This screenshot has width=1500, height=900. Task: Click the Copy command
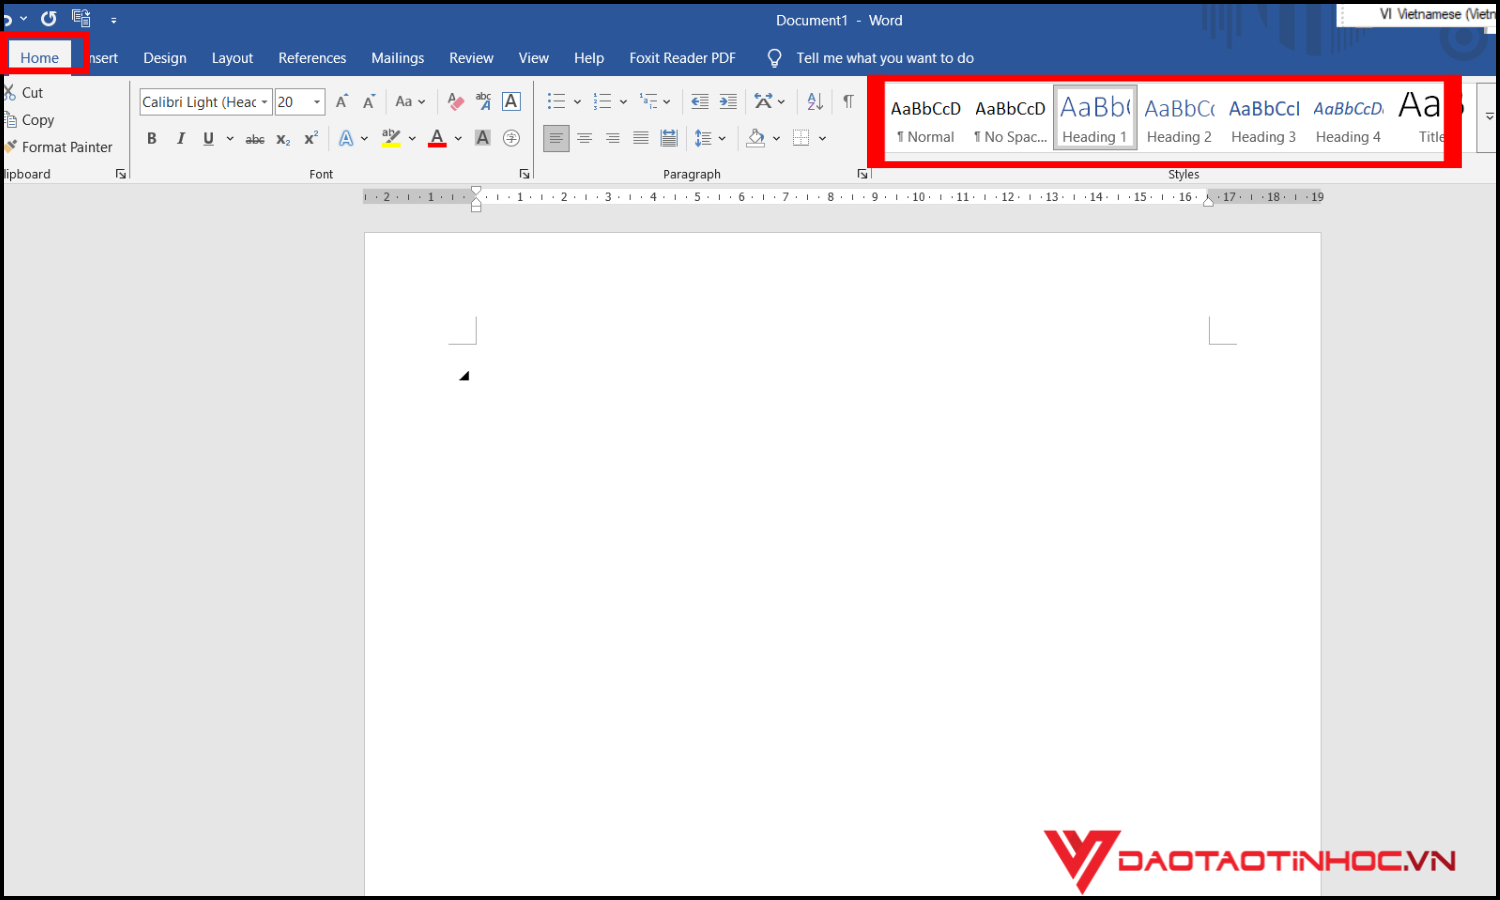coord(38,120)
